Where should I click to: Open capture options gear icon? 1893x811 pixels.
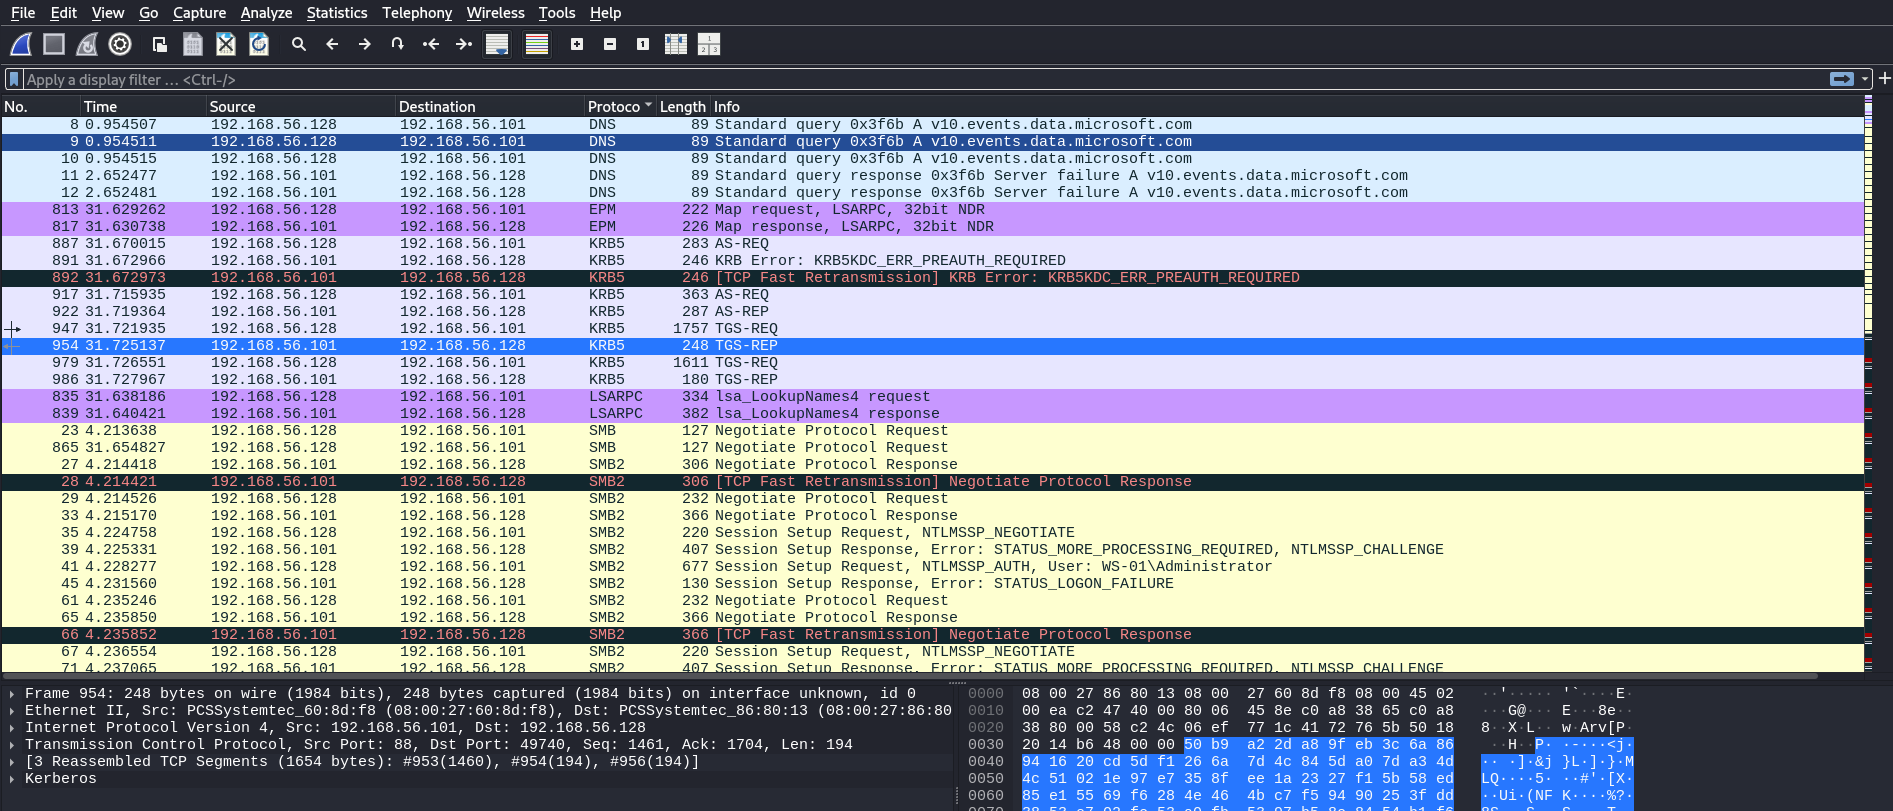pyautogui.click(x=120, y=44)
